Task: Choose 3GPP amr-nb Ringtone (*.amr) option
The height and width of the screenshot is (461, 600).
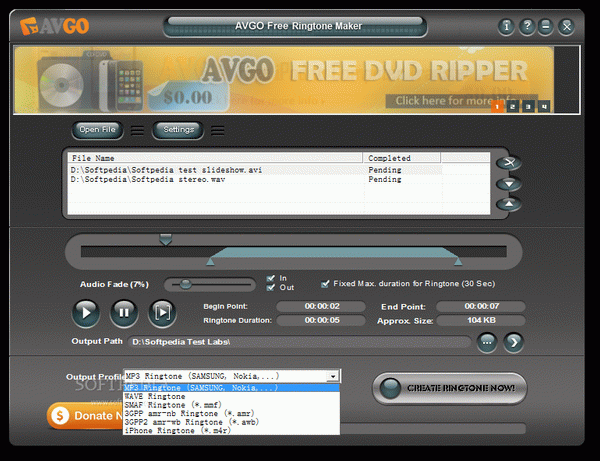Action: (232, 414)
